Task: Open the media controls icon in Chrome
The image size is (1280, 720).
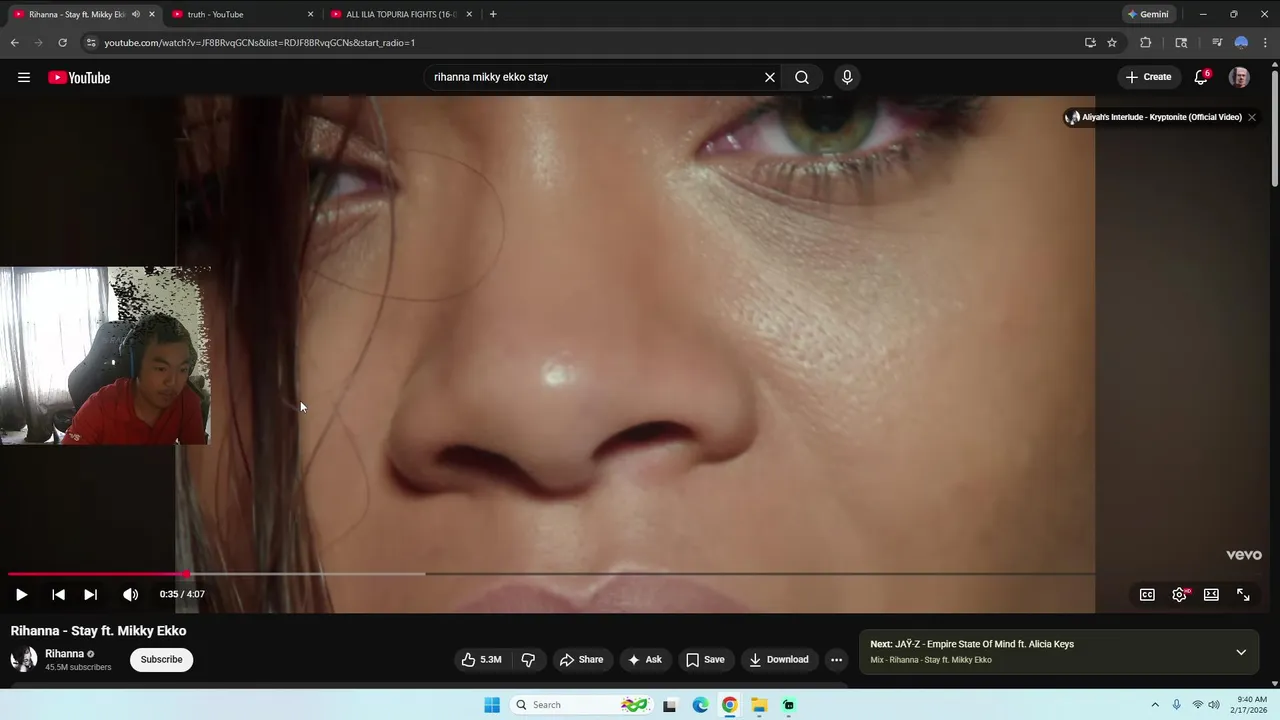Action: click(x=1217, y=43)
